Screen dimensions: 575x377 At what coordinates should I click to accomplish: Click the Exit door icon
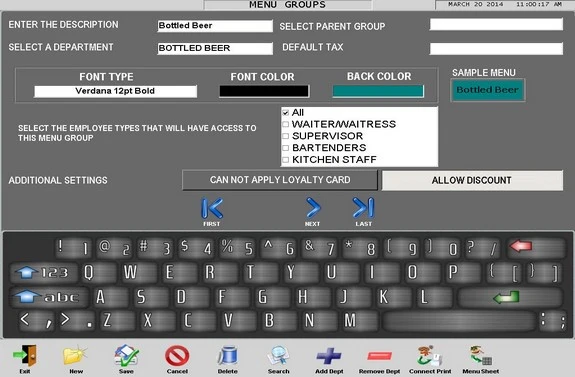[x=25, y=356]
